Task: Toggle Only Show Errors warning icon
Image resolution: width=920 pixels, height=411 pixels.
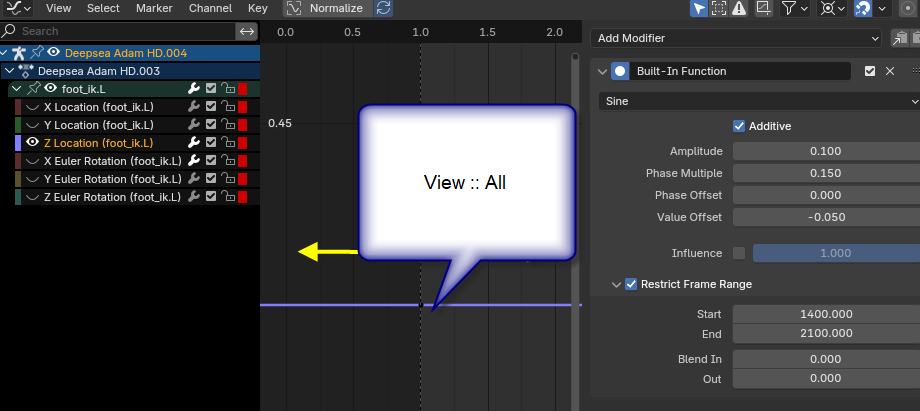Action: (x=738, y=8)
